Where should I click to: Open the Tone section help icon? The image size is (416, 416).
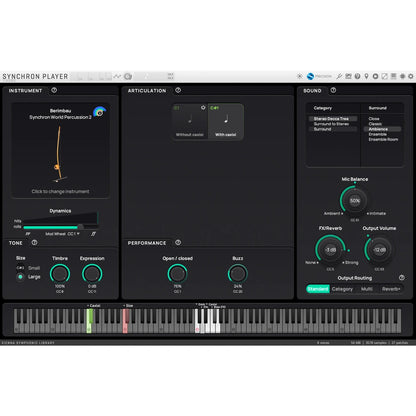pos(34,243)
